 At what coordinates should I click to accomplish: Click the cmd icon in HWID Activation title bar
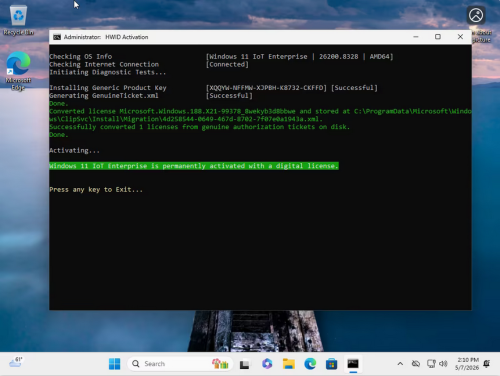[x=57, y=37]
